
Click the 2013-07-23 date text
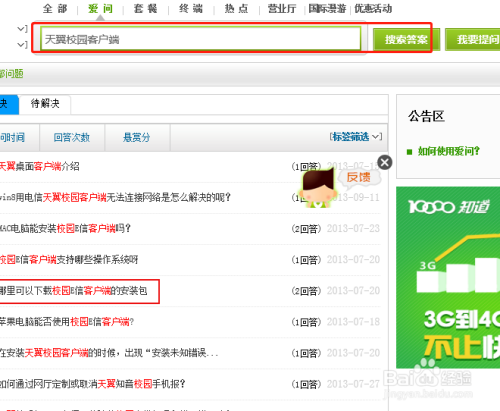353,228
